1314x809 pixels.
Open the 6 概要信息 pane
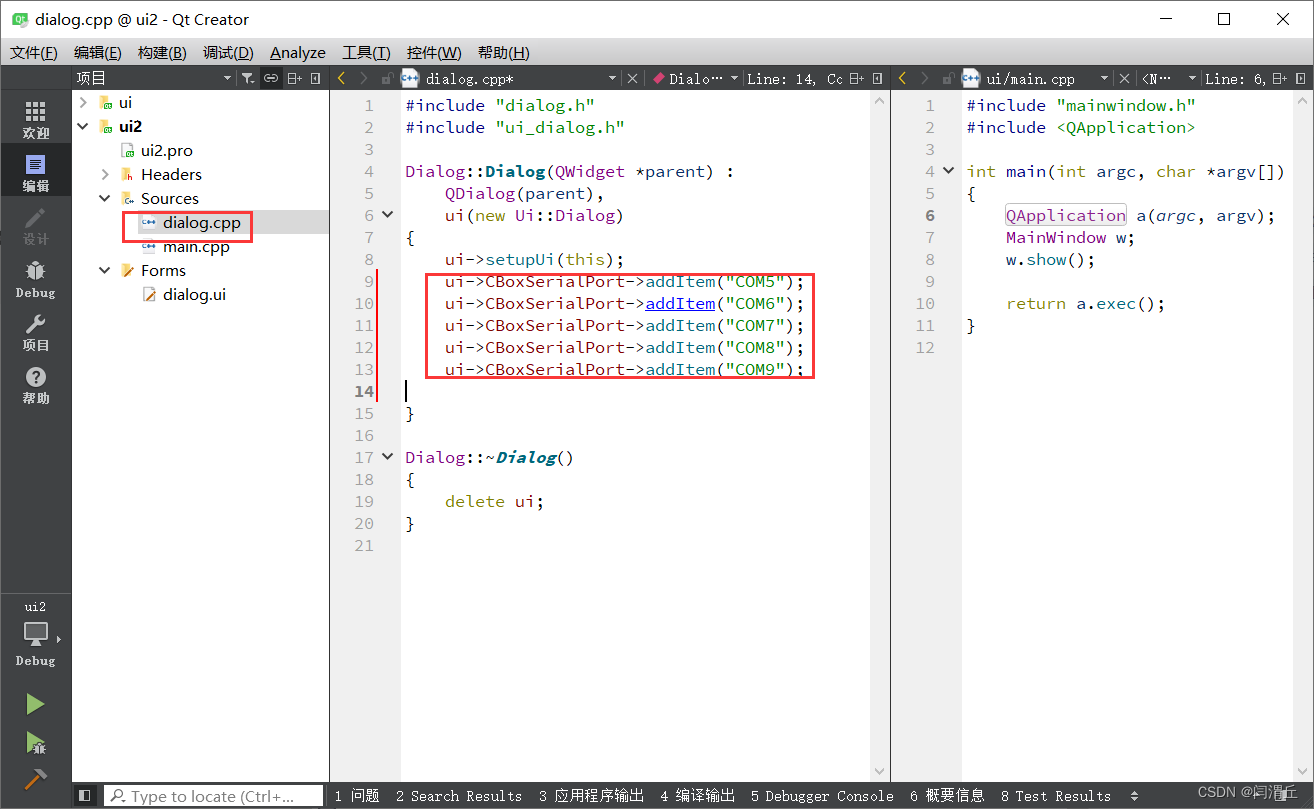(x=947, y=796)
